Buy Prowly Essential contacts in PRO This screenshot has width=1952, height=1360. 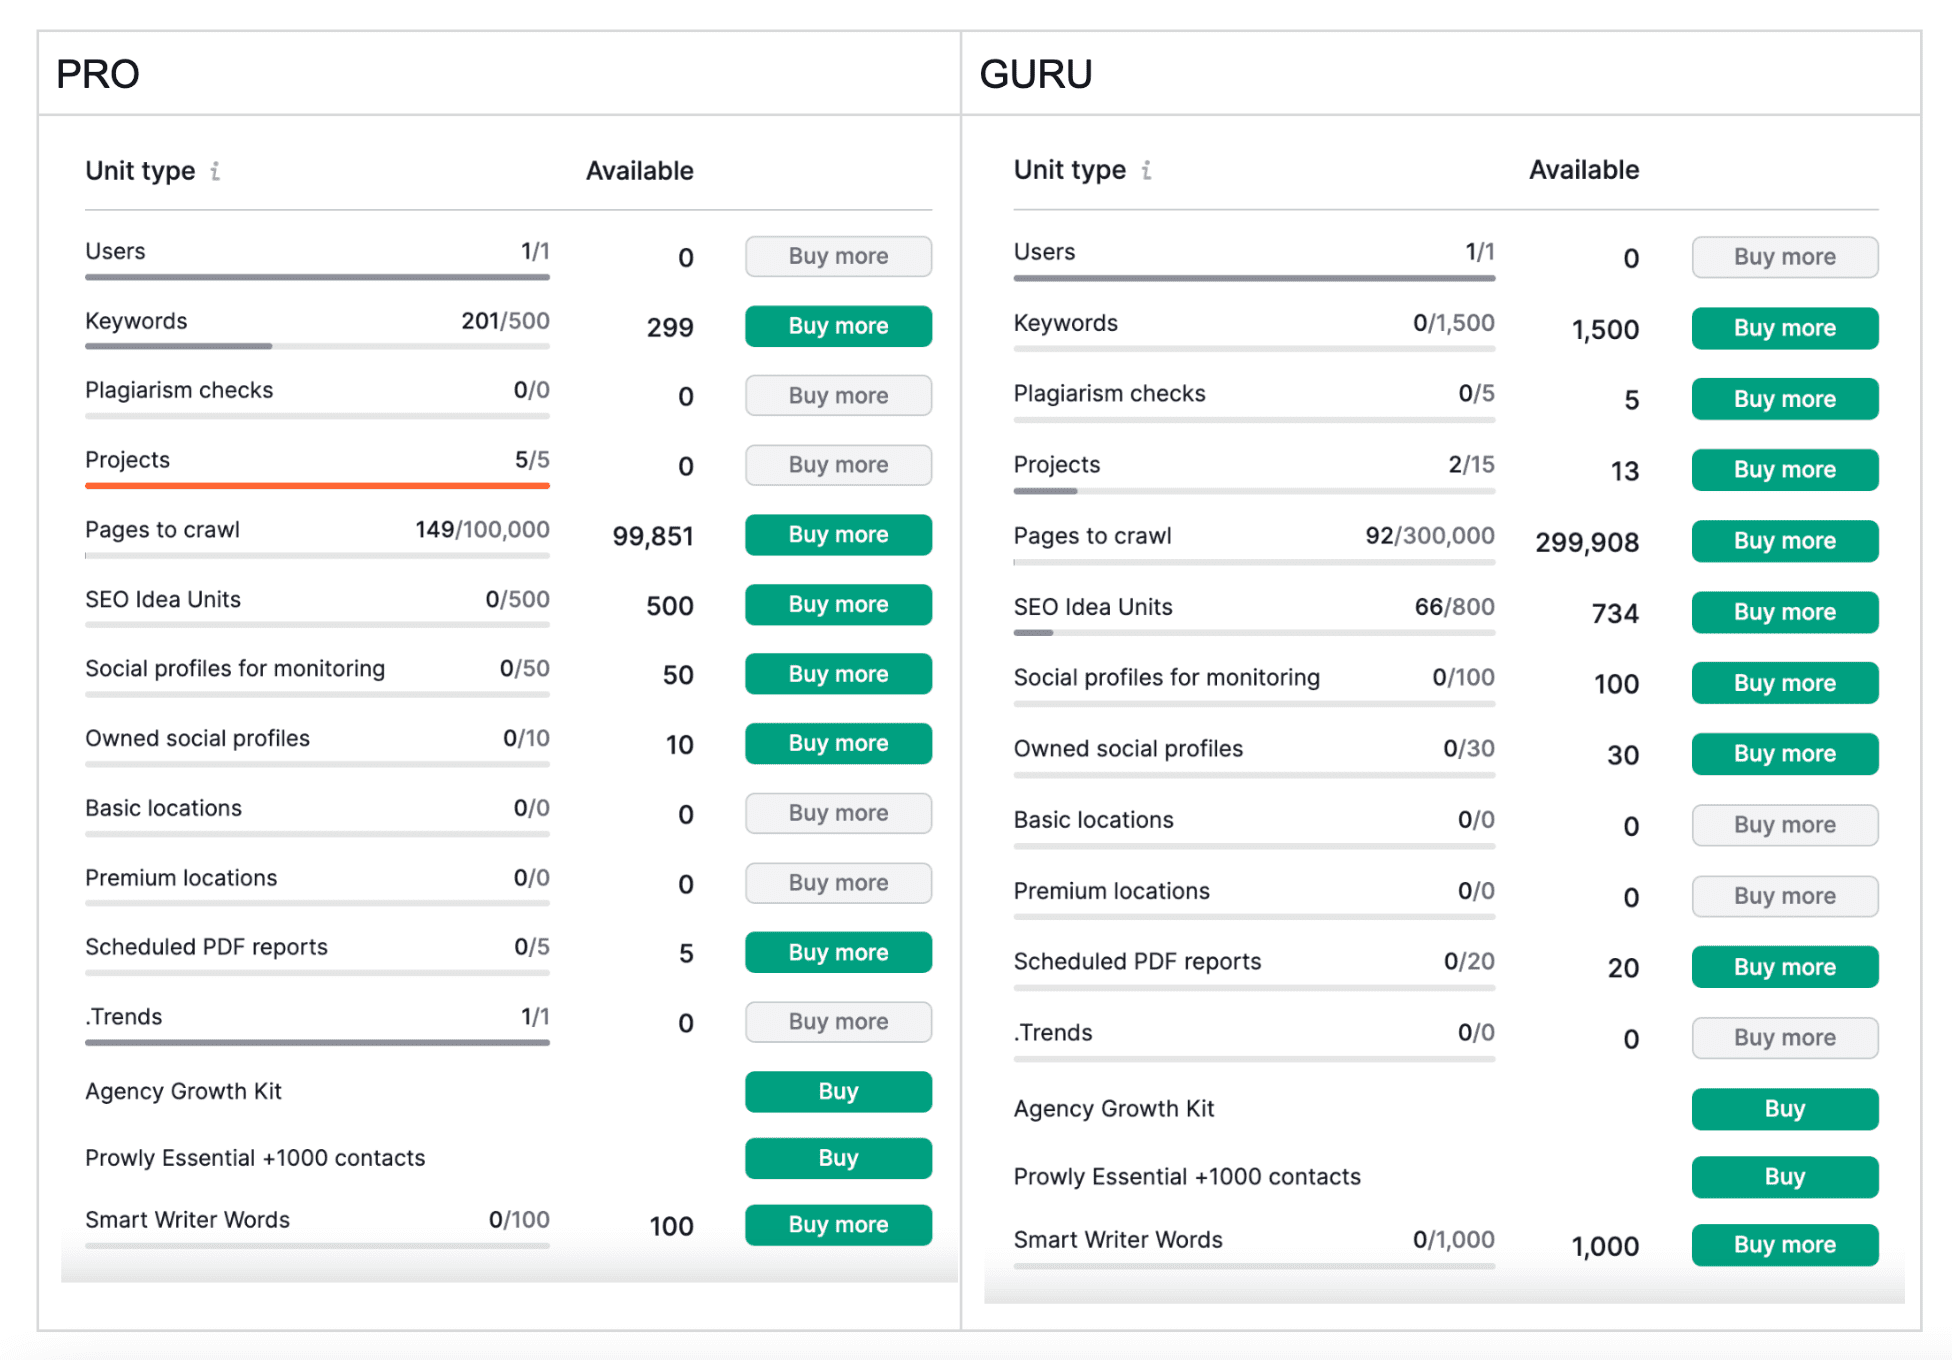837,1158
